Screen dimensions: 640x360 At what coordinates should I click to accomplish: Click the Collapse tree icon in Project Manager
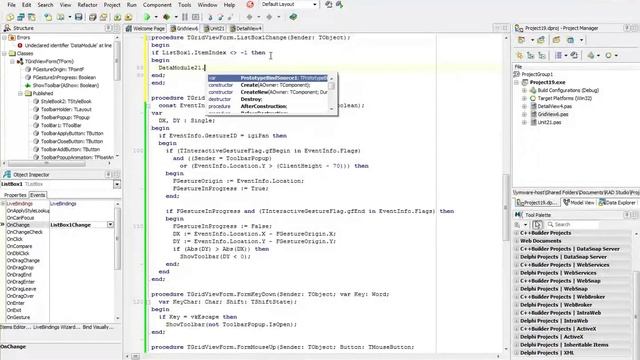(542, 56)
